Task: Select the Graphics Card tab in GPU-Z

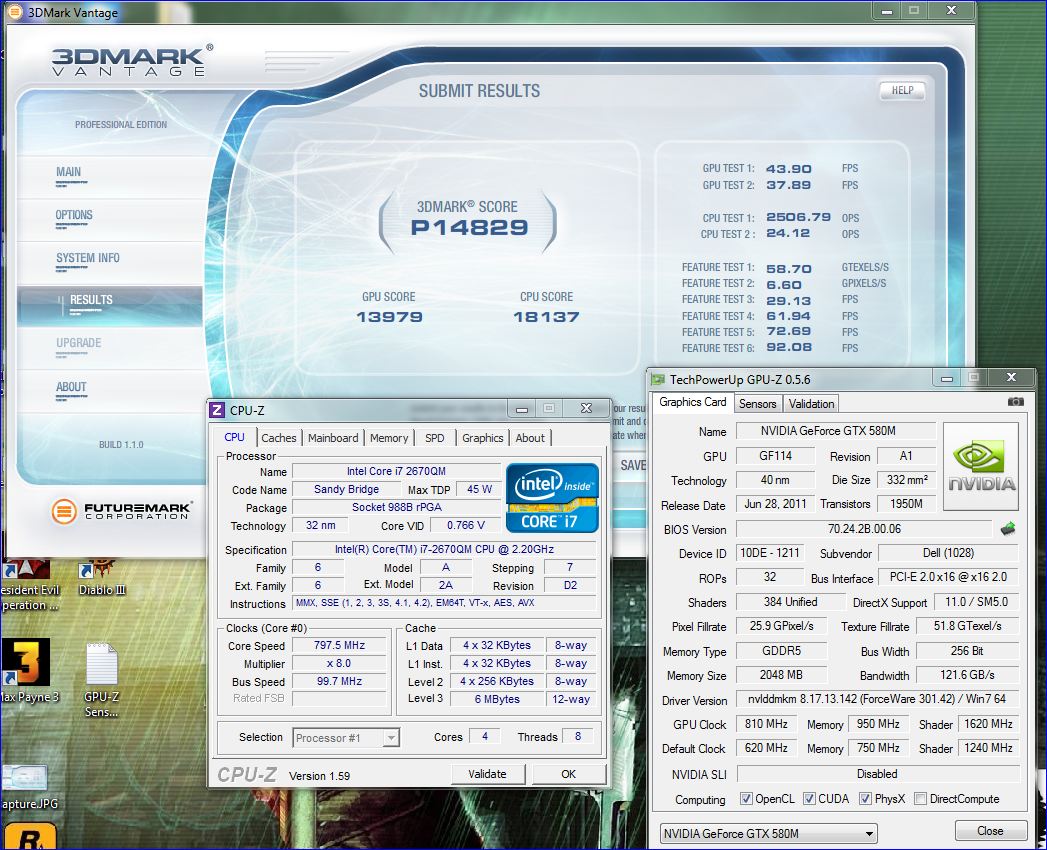Action: [x=692, y=402]
